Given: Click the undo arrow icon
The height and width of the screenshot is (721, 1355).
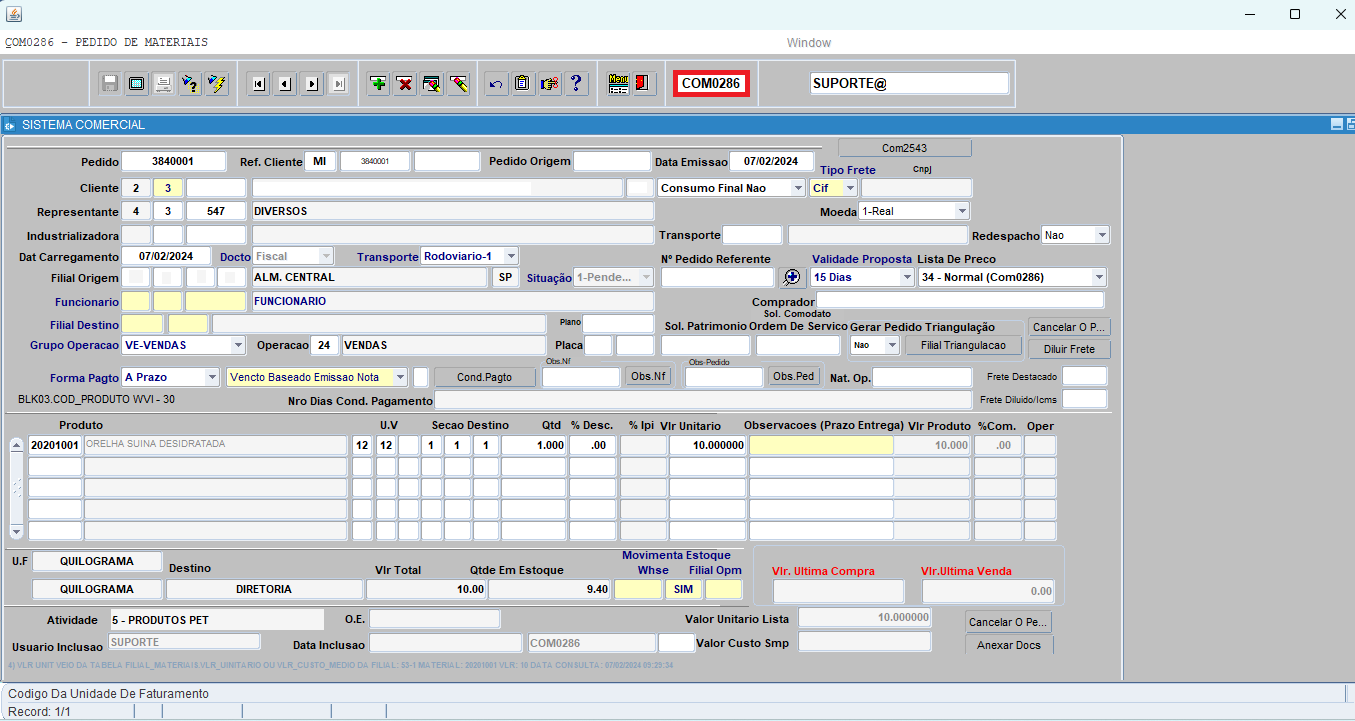Looking at the screenshot, I should click(495, 84).
